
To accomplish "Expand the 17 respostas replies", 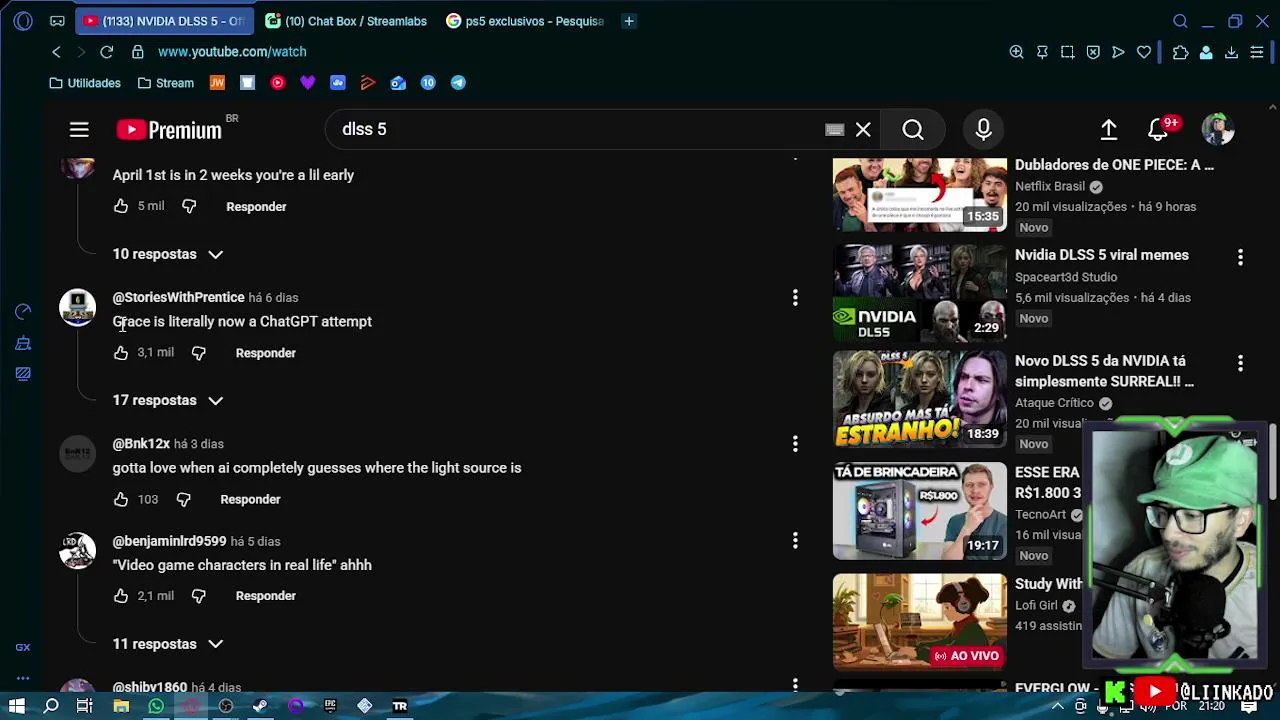I will (168, 400).
